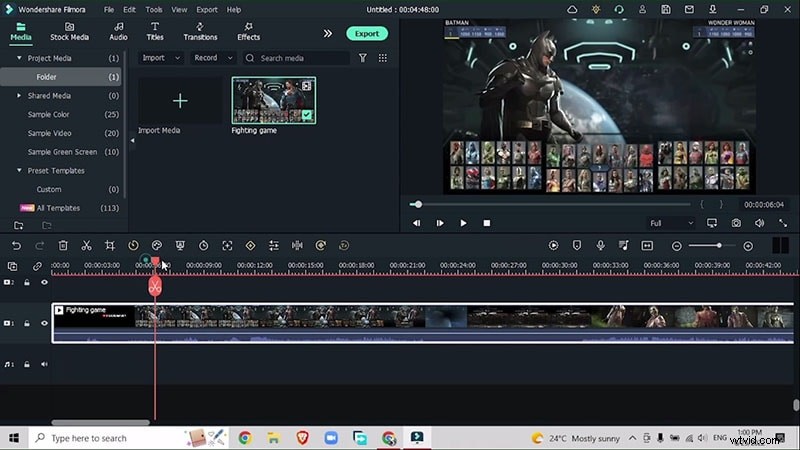The image size is (800, 450).
Task: Add a marker with shield icon
Action: (577, 245)
